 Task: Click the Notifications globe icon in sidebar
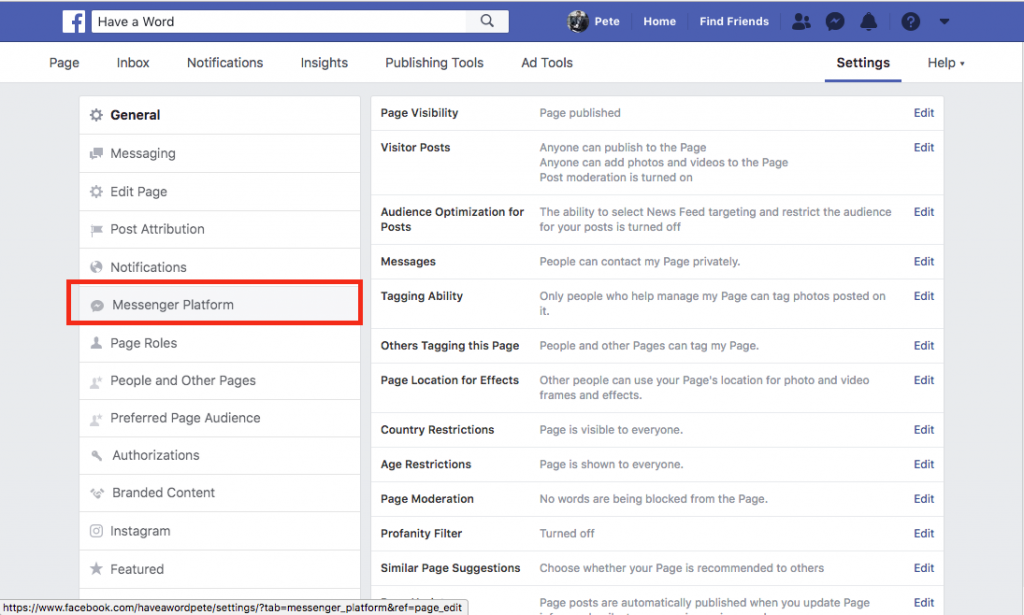pos(96,267)
